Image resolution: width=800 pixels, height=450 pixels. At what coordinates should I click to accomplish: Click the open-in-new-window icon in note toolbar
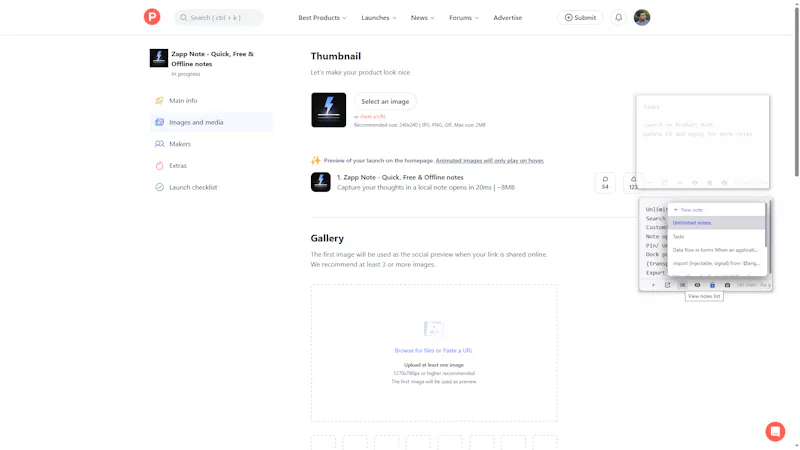pyautogui.click(x=667, y=285)
